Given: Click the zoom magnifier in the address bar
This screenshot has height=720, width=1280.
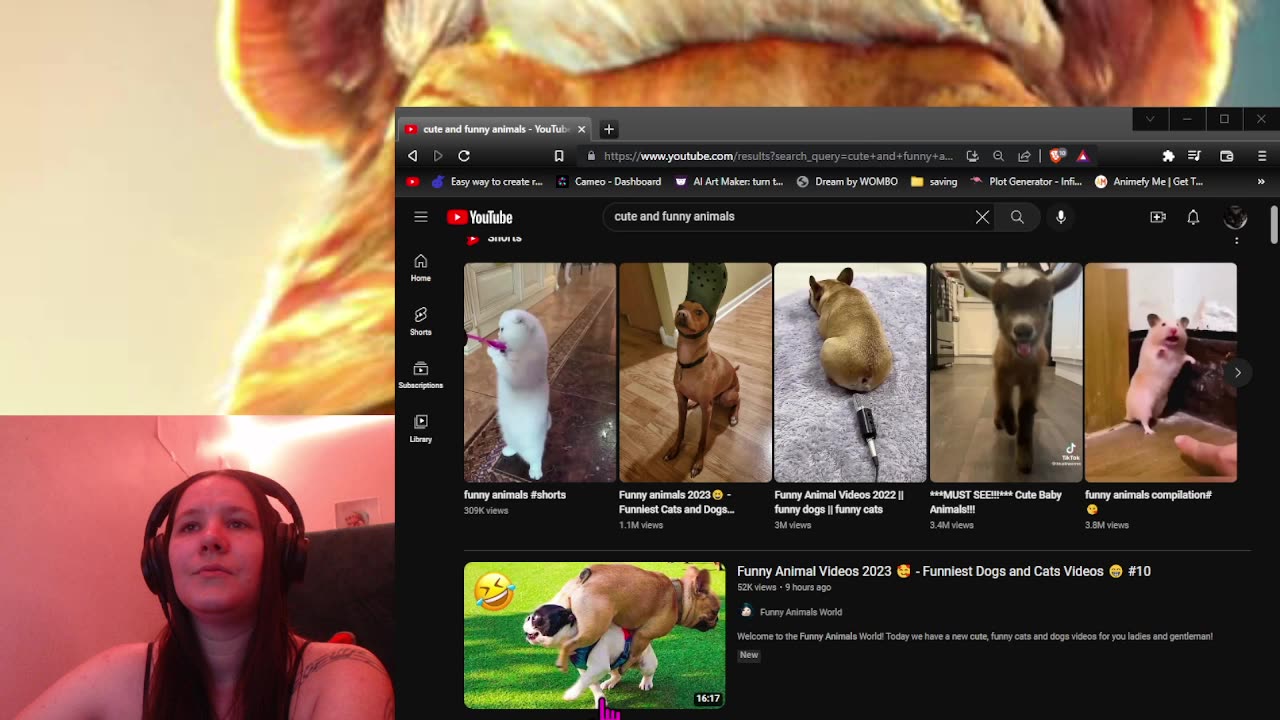Looking at the screenshot, I should pos(998,156).
